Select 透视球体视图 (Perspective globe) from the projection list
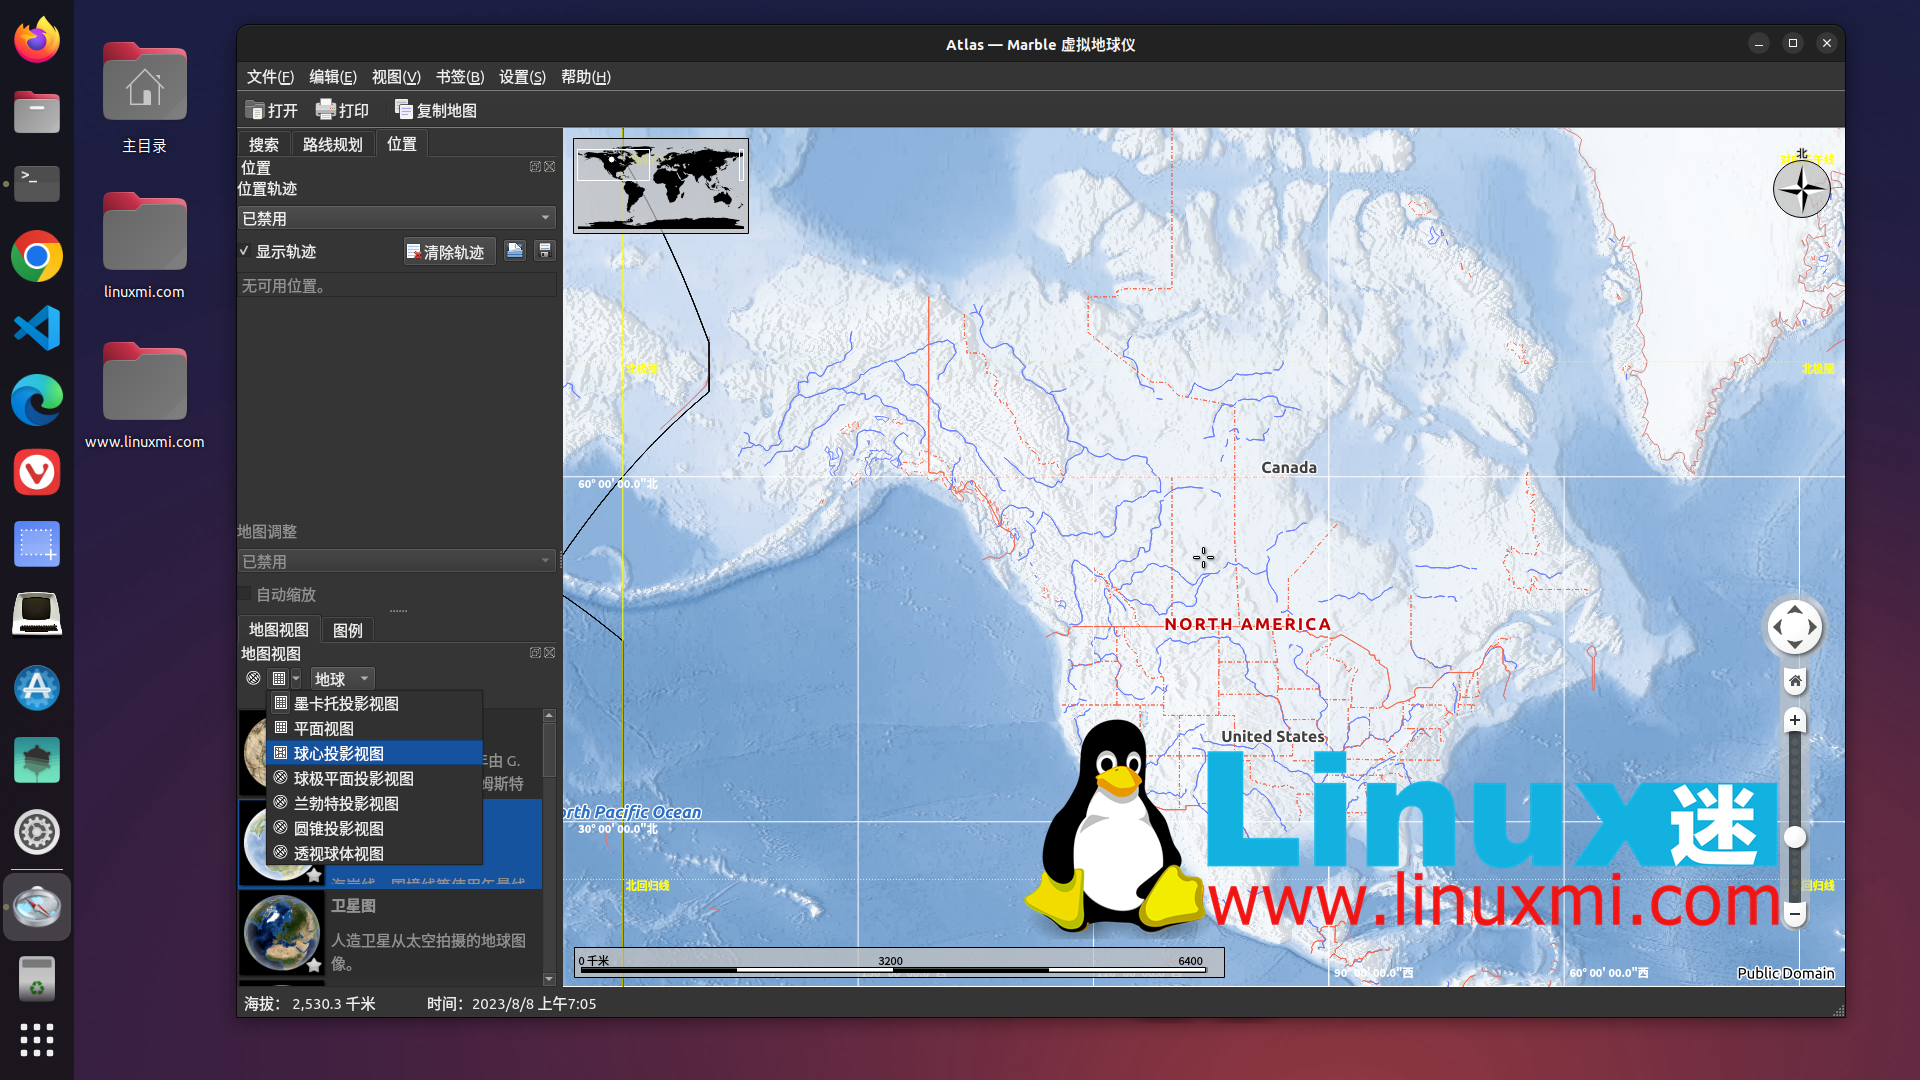Viewport: 1920px width, 1080px height. pyautogui.click(x=375, y=854)
